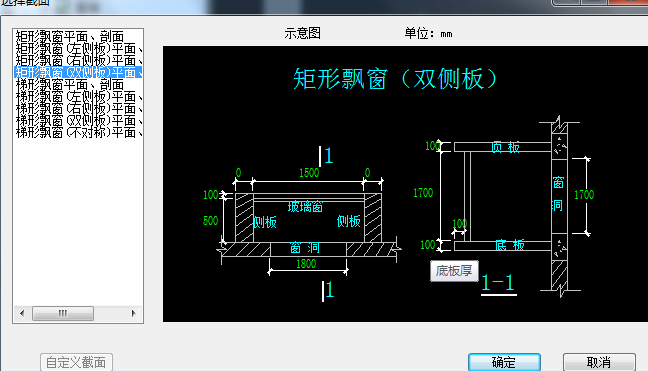This screenshot has height=371, width=648.
Task: Select 梯形飘窗(不对称)平面 entry
Action: point(79,132)
